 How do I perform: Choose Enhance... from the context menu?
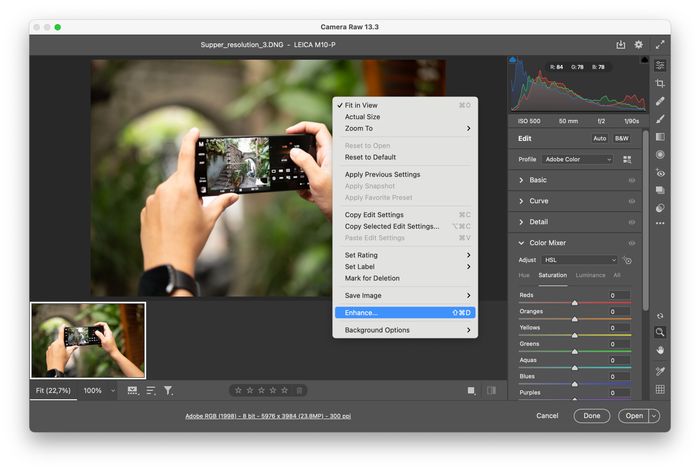pyautogui.click(x=405, y=313)
